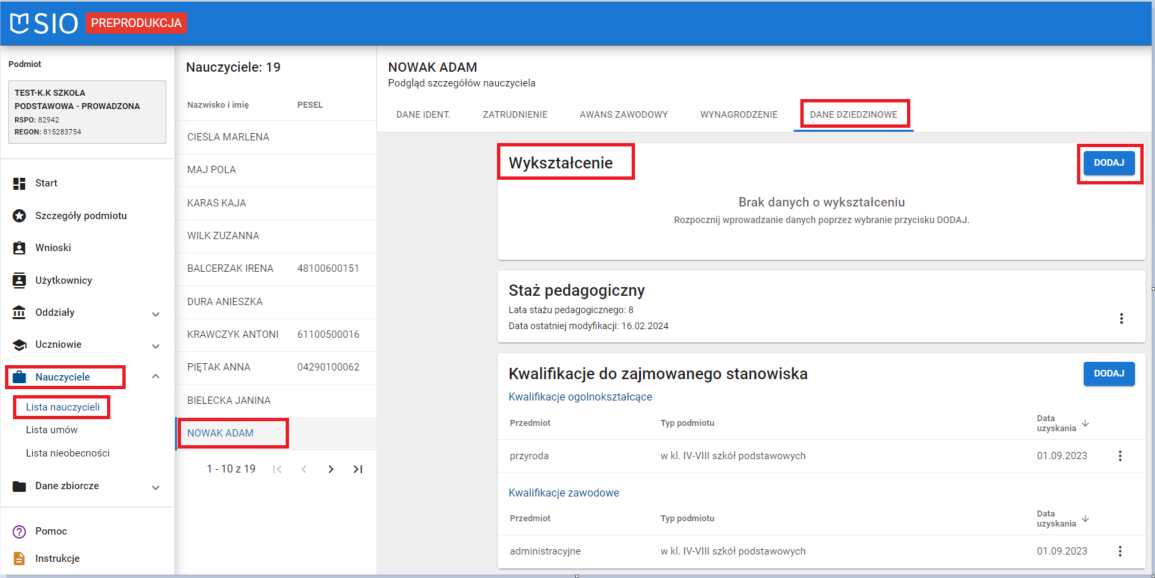Go to next page of teachers list

click(331, 469)
